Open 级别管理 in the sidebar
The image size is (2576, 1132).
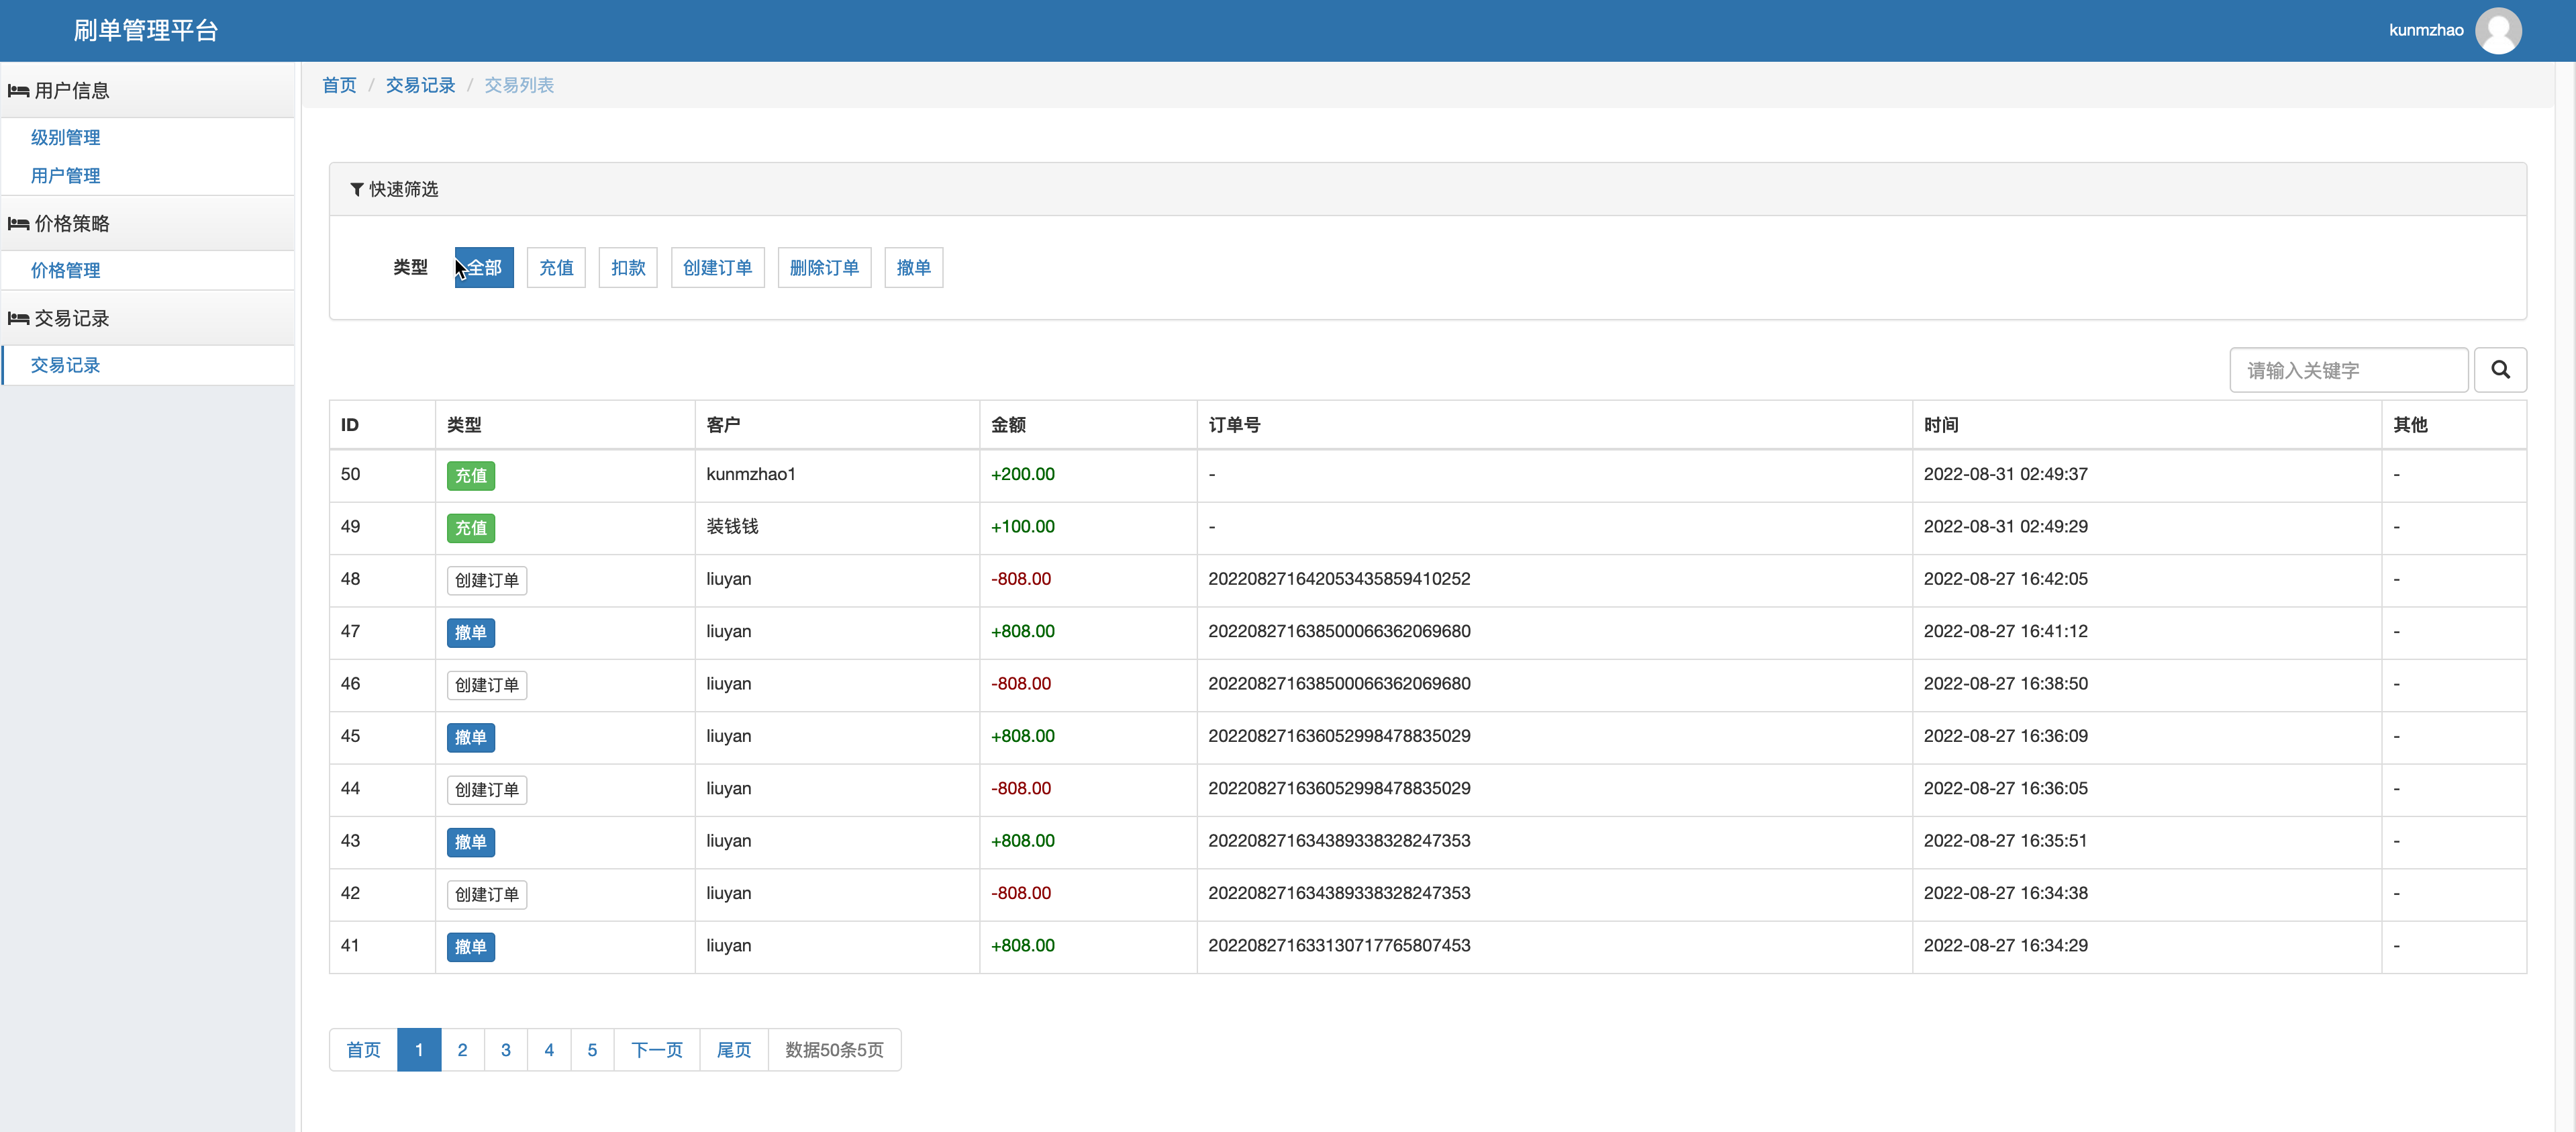tap(65, 138)
